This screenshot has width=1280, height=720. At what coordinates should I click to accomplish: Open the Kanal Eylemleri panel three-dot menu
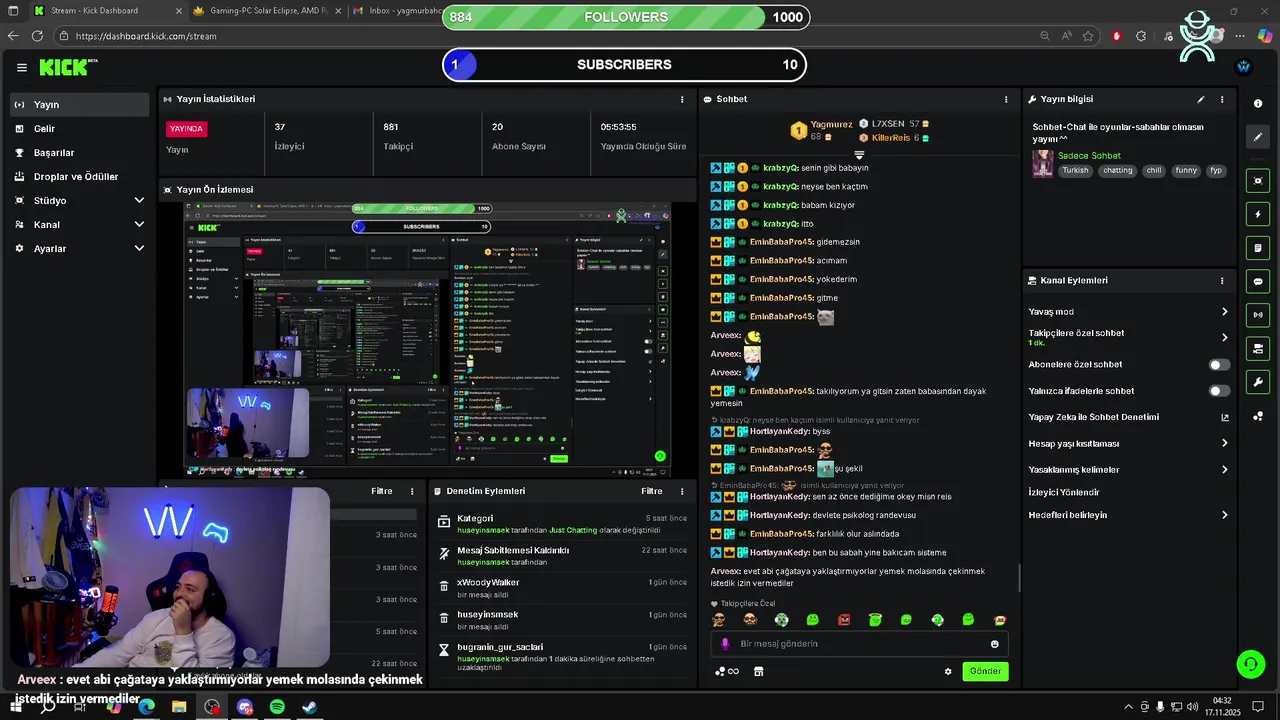pyautogui.click(x=1222, y=281)
